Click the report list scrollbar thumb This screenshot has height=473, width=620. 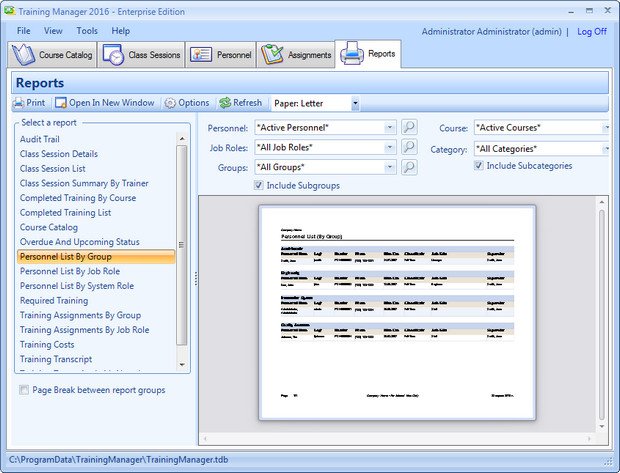[181, 245]
